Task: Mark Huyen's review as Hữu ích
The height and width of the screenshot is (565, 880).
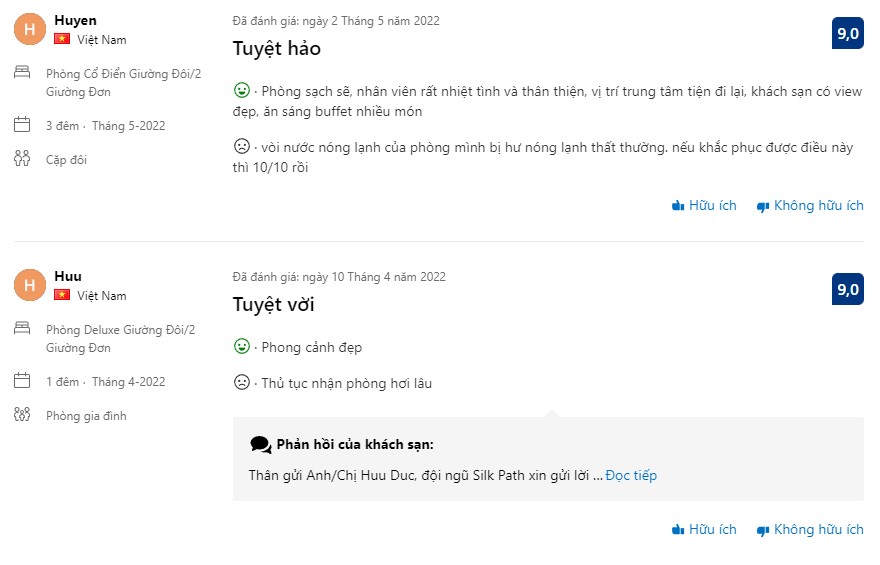Action: point(704,205)
